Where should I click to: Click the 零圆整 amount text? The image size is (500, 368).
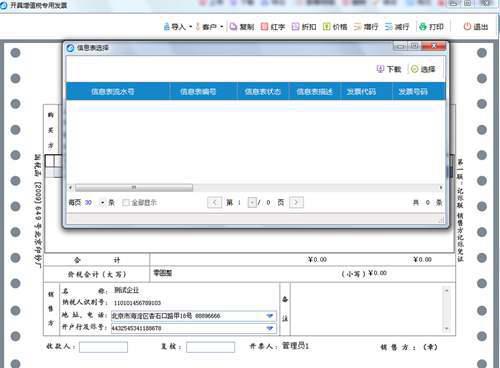[x=162, y=273]
